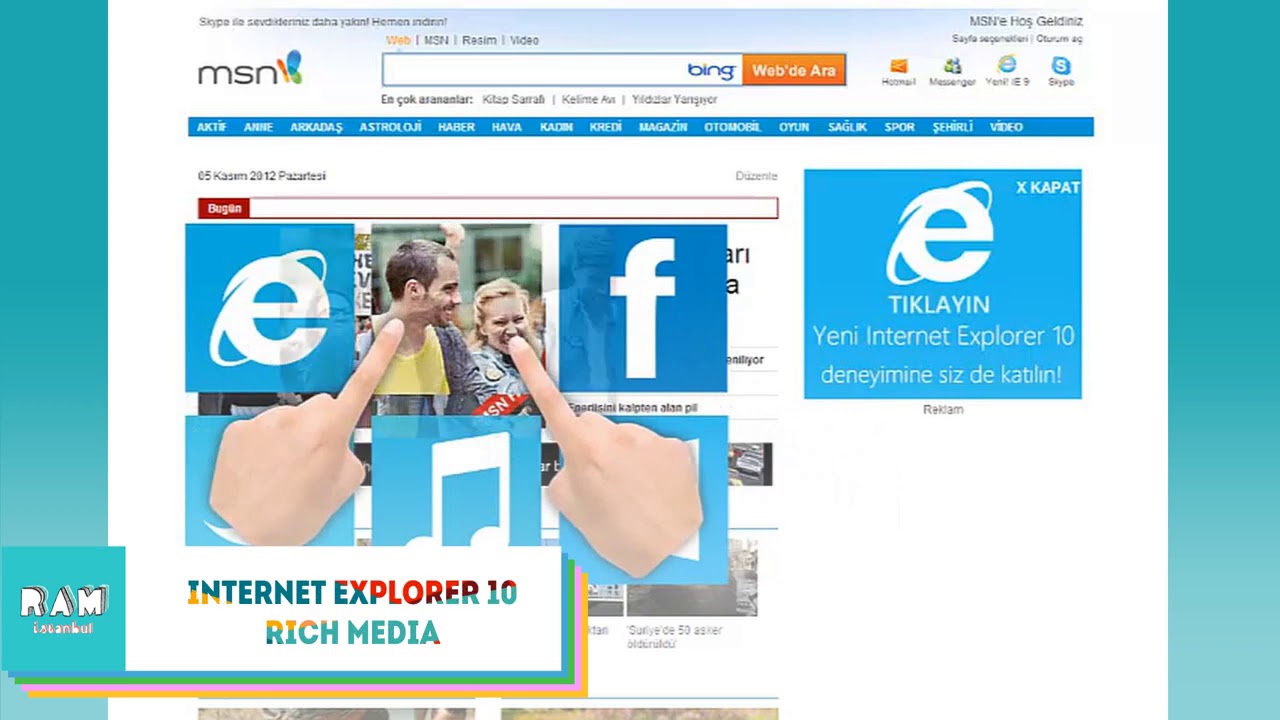This screenshot has height=720, width=1280.
Task: Click the date text 05 Kasım 2012 Pazartesi
Action: click(262, 176)
